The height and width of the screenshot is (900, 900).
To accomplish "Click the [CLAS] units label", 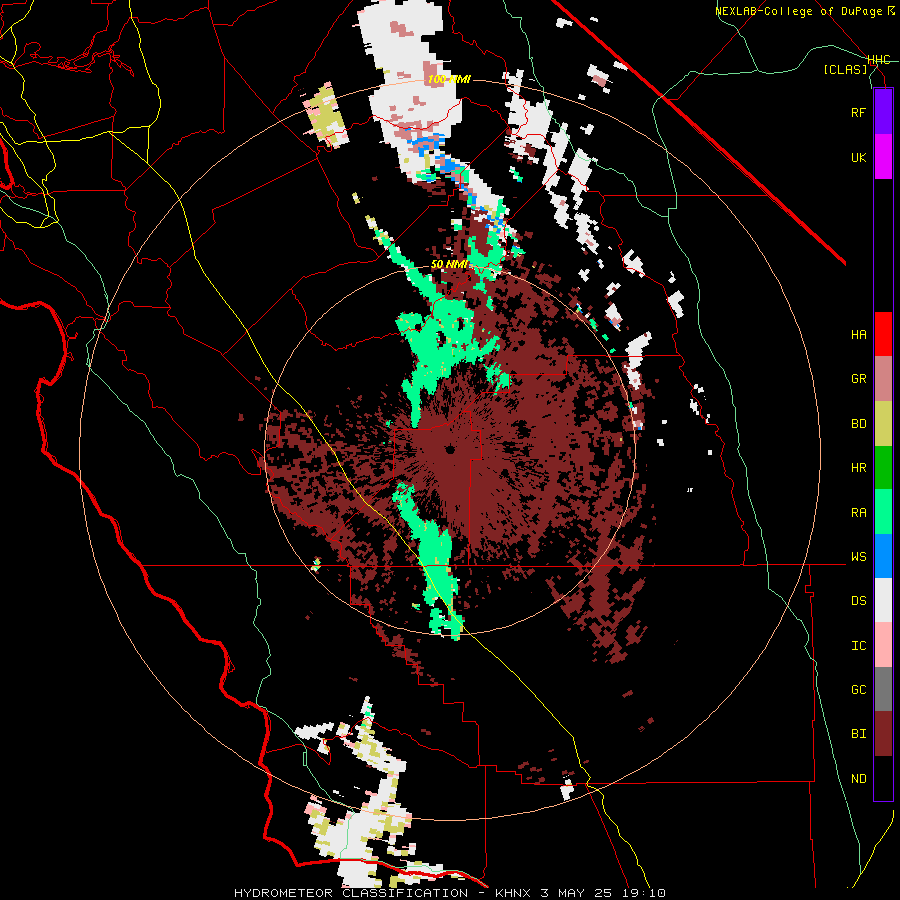I will [845, 69].
